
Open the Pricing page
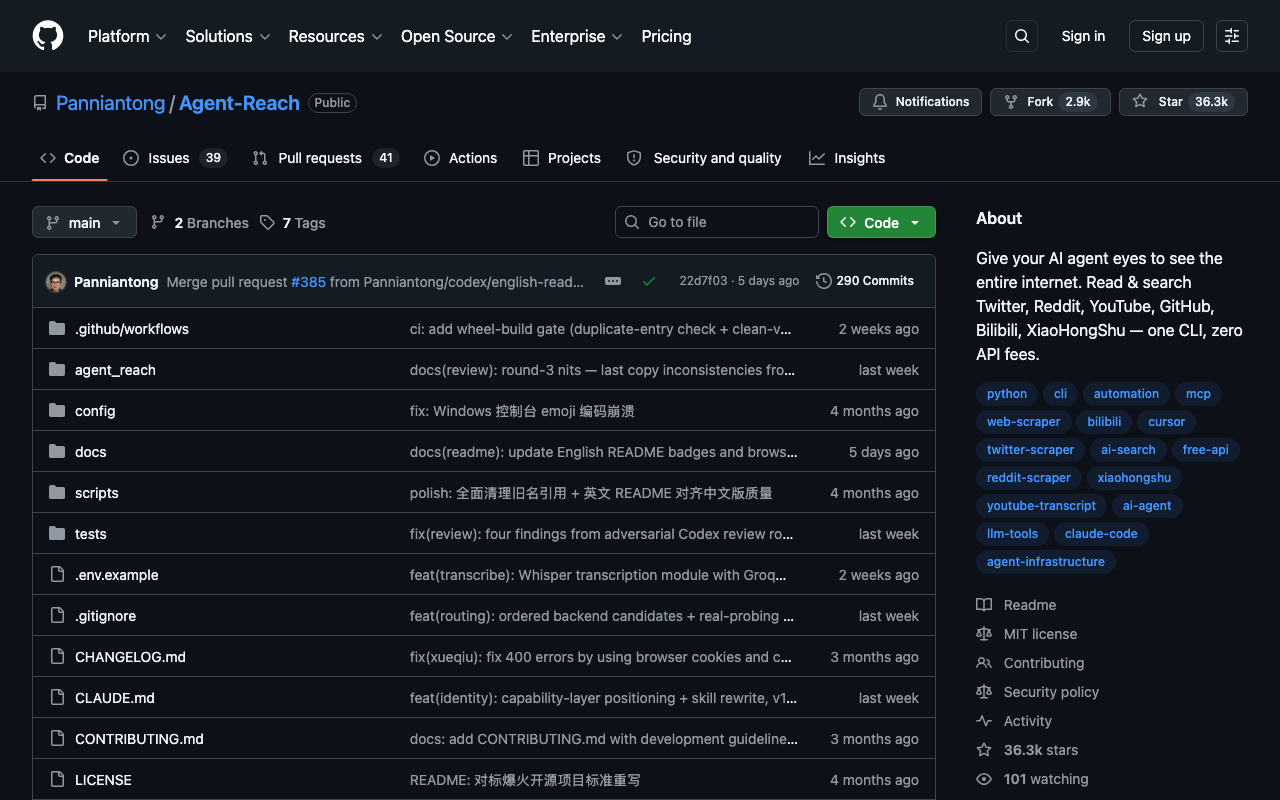666,36
